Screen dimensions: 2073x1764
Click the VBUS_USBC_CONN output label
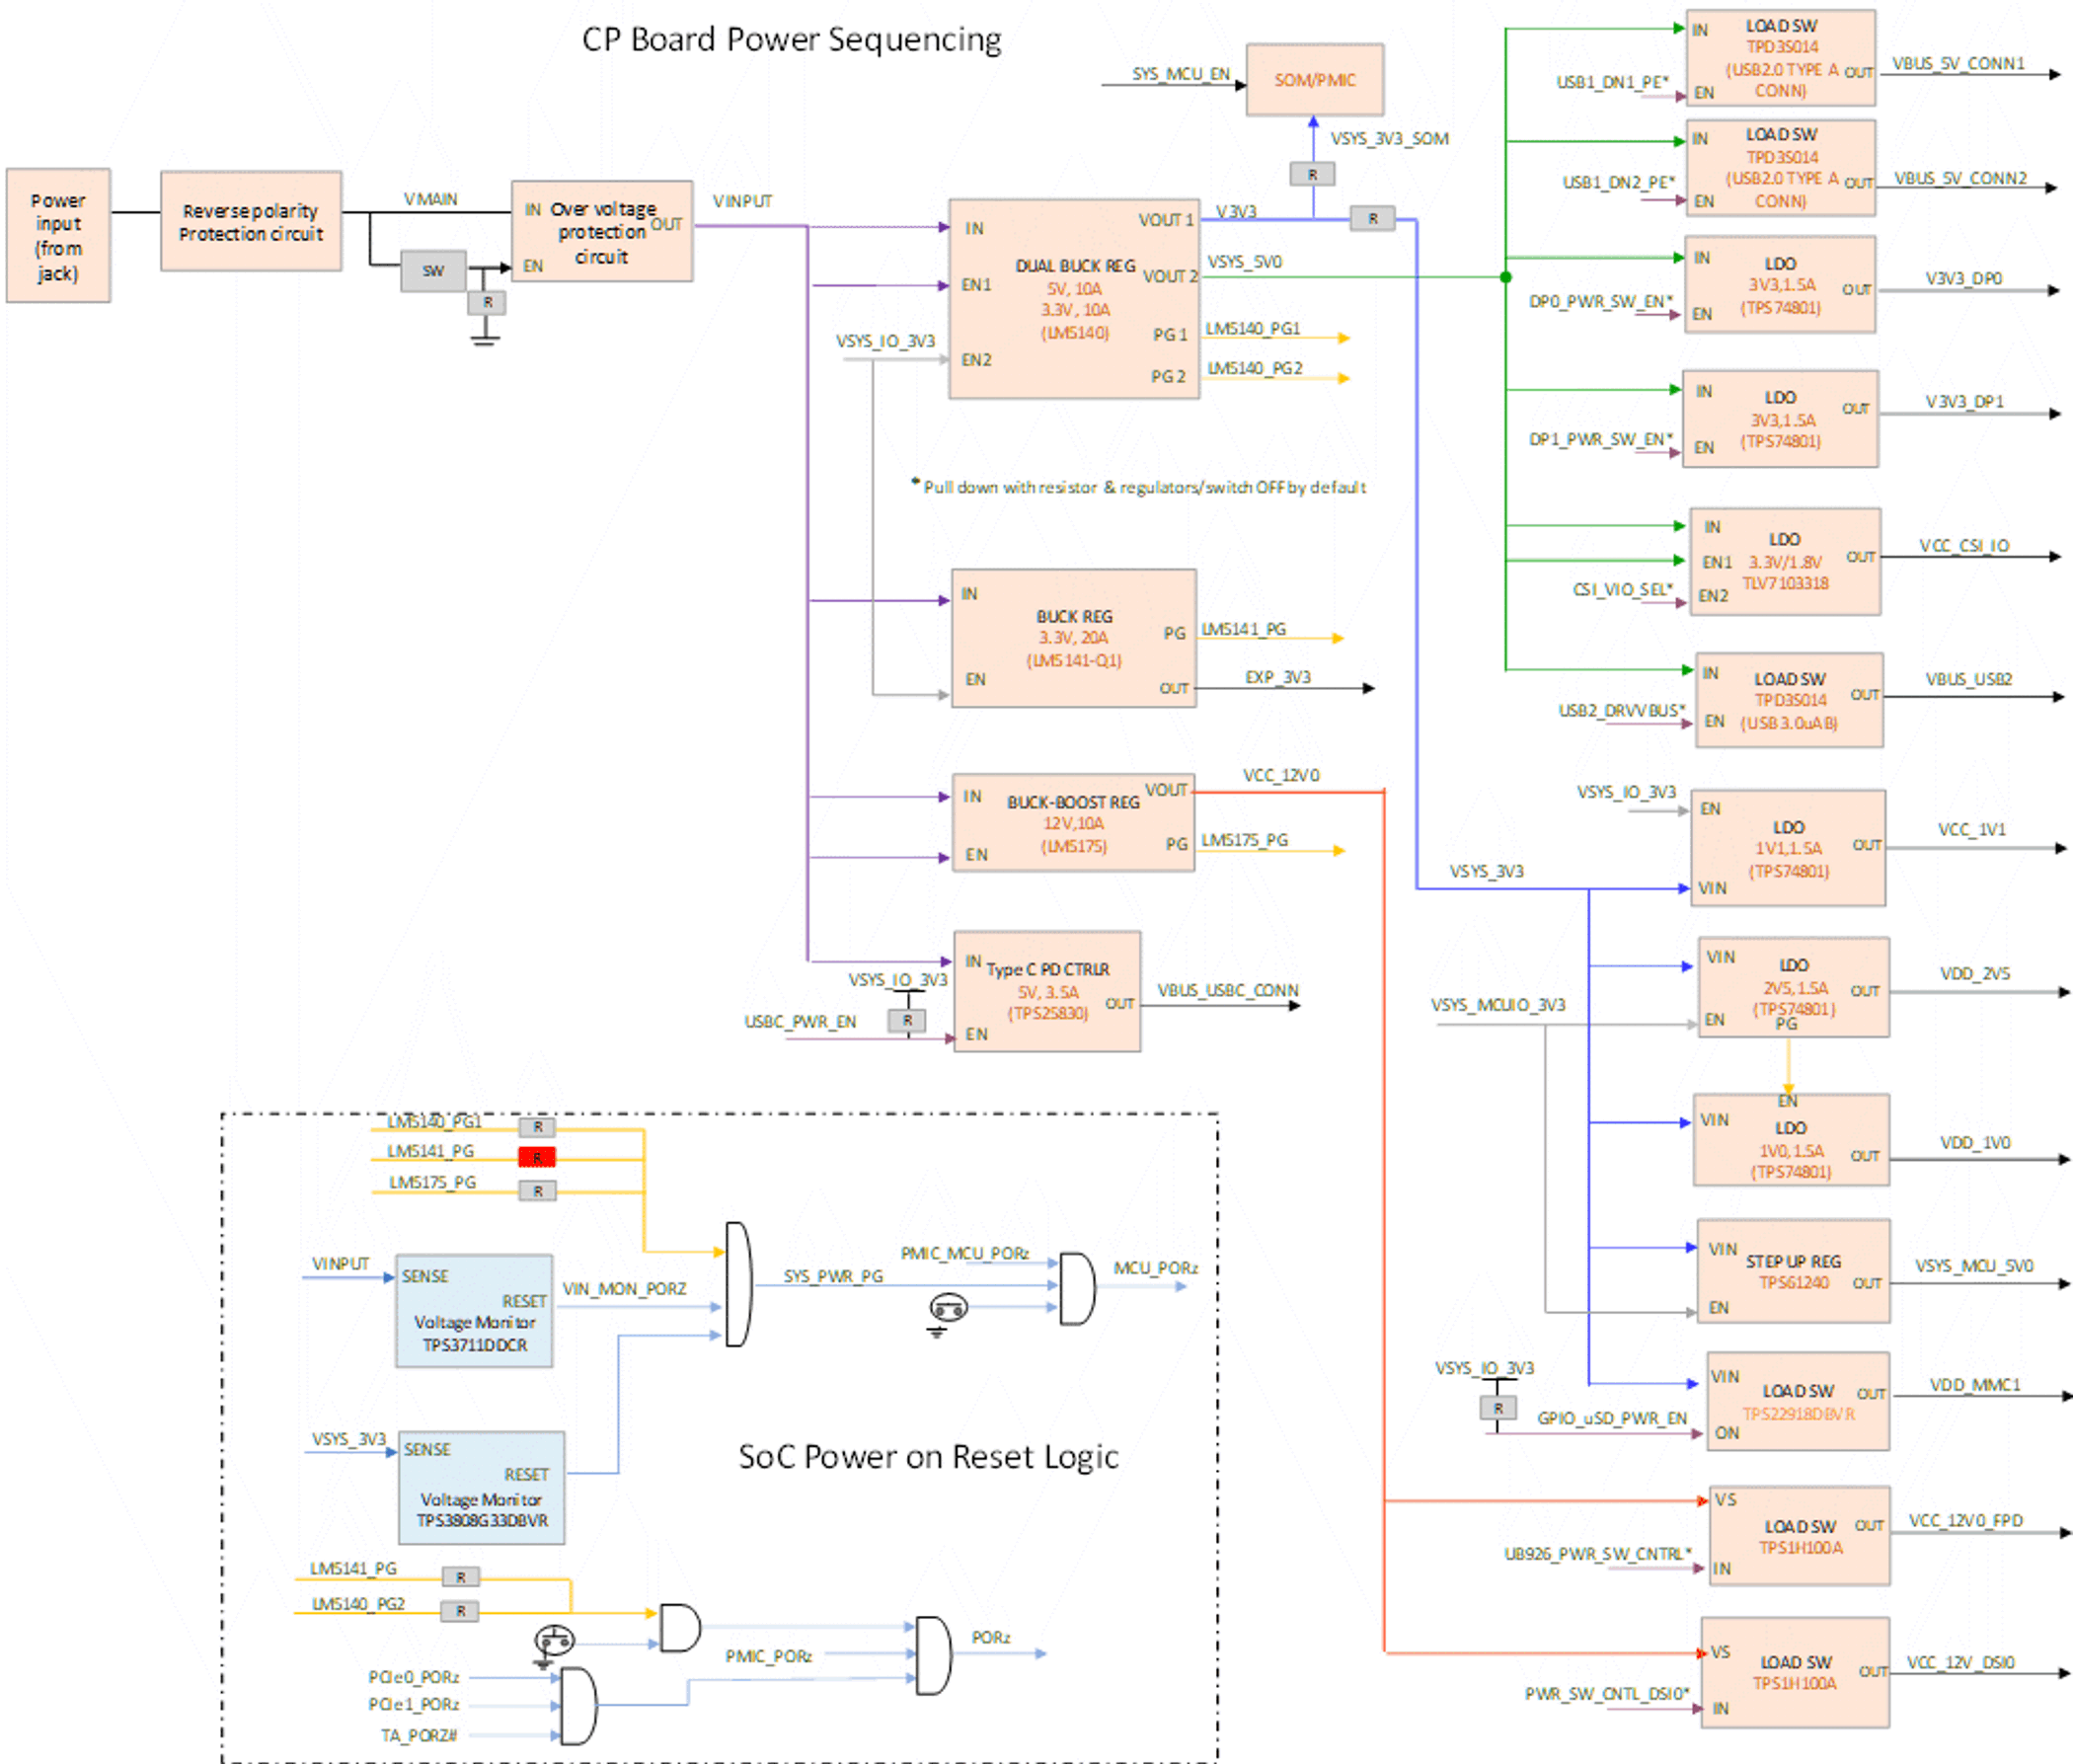(1228, 990)
